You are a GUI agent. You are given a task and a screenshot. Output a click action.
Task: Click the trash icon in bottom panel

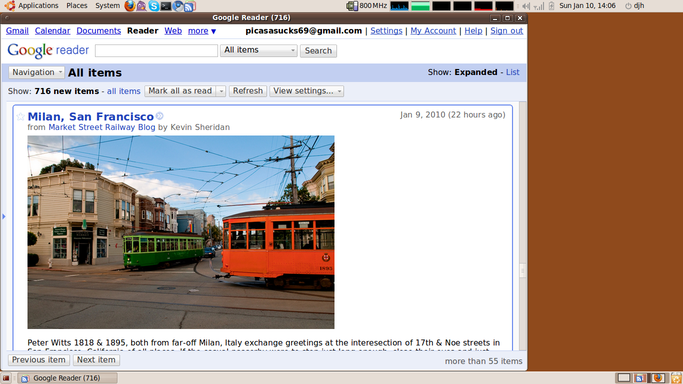point(676,378)
